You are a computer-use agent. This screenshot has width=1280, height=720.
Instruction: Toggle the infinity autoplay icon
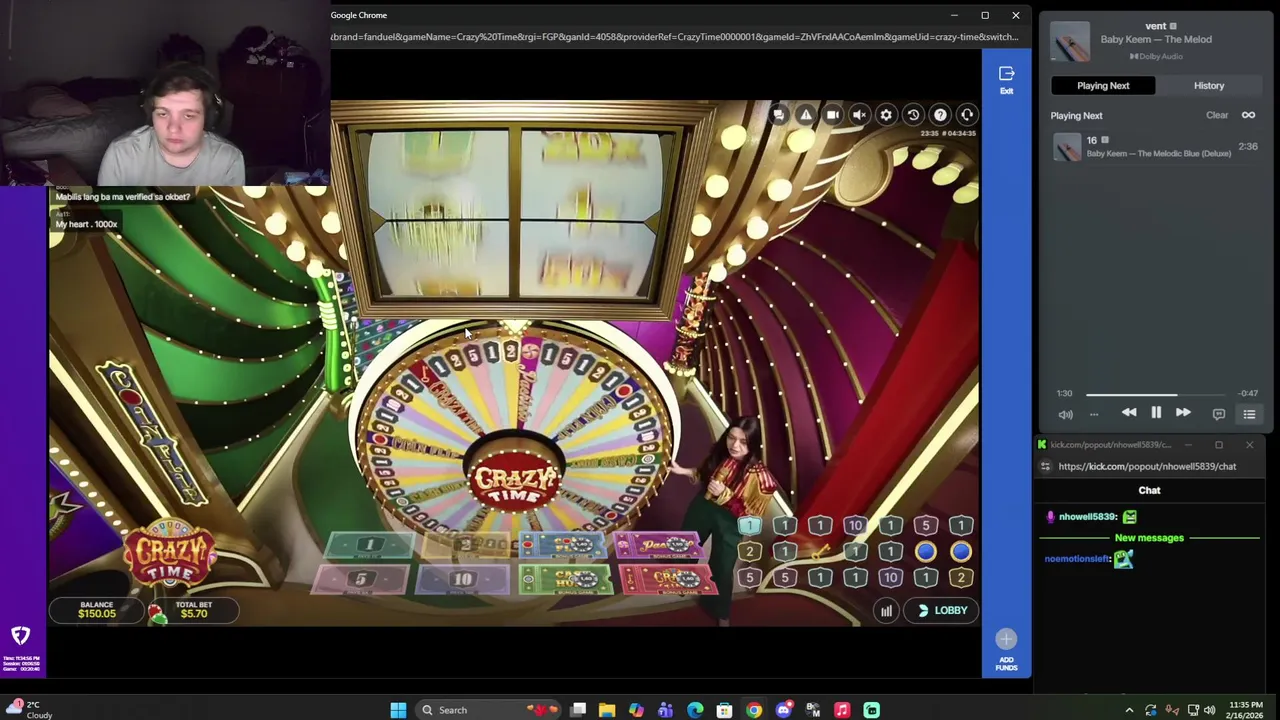click(1248, 115)
